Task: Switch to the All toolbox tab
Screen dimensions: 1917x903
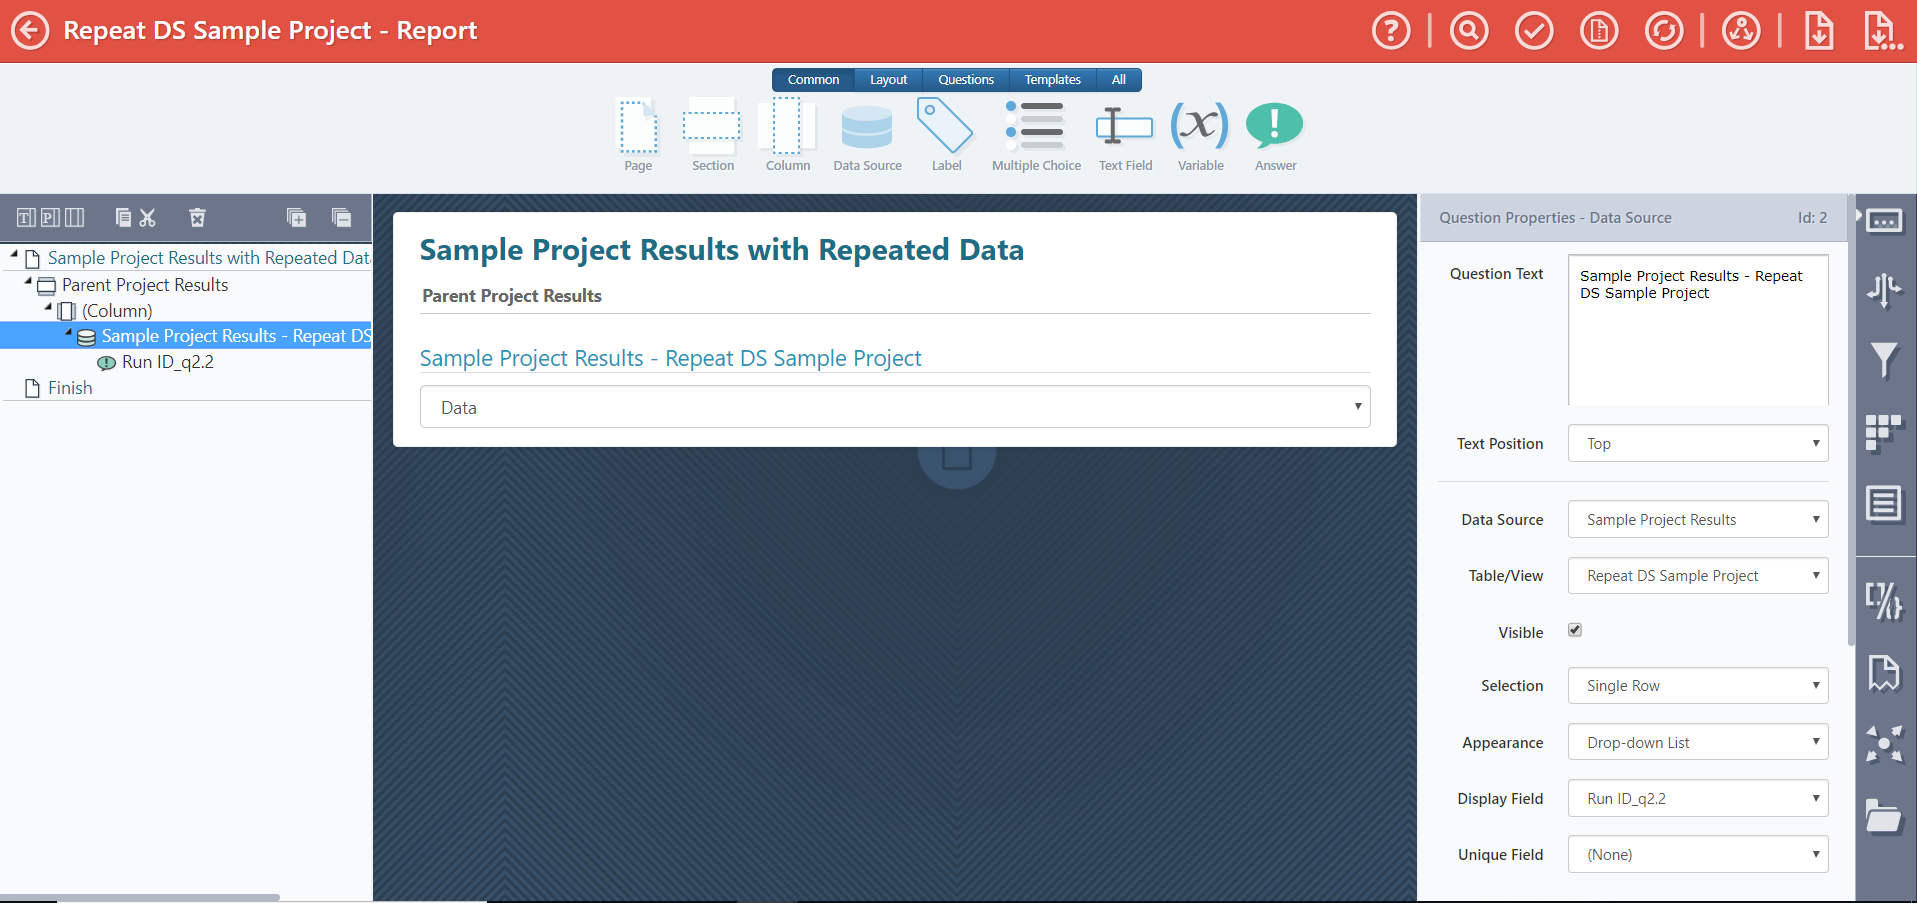Action: 1119,79
